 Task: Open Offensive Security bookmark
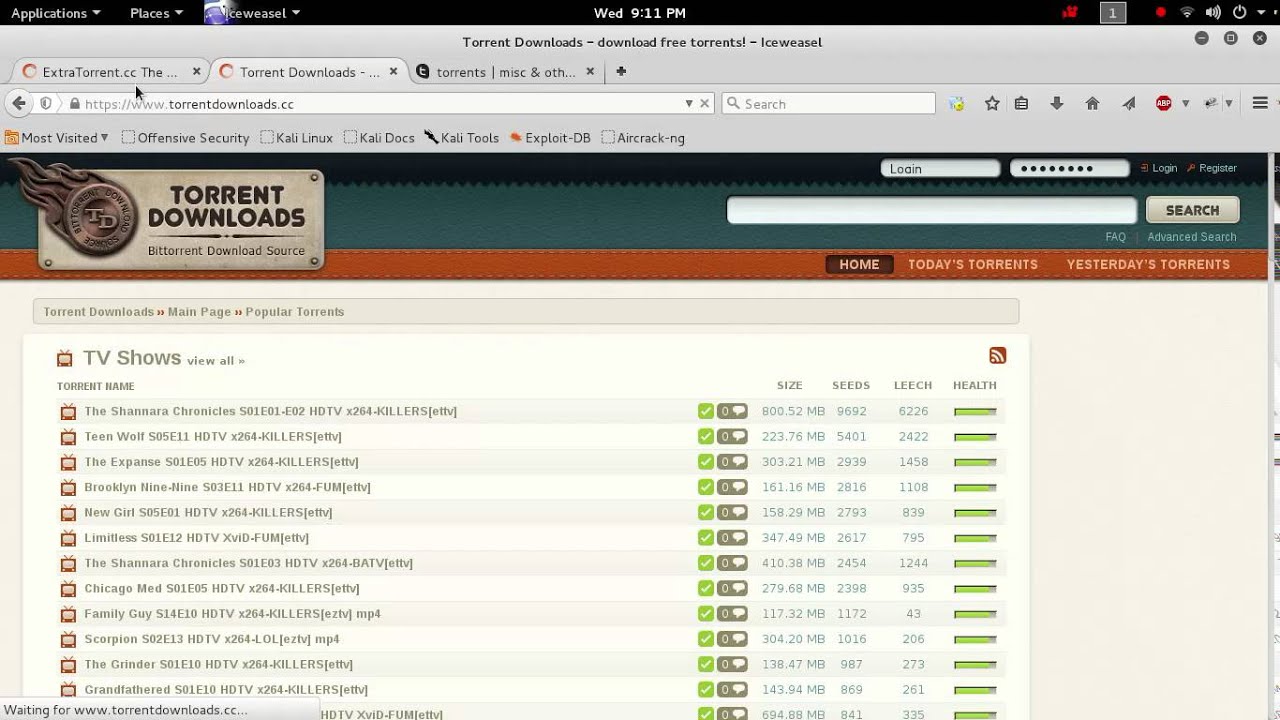[x=185, y=138]
